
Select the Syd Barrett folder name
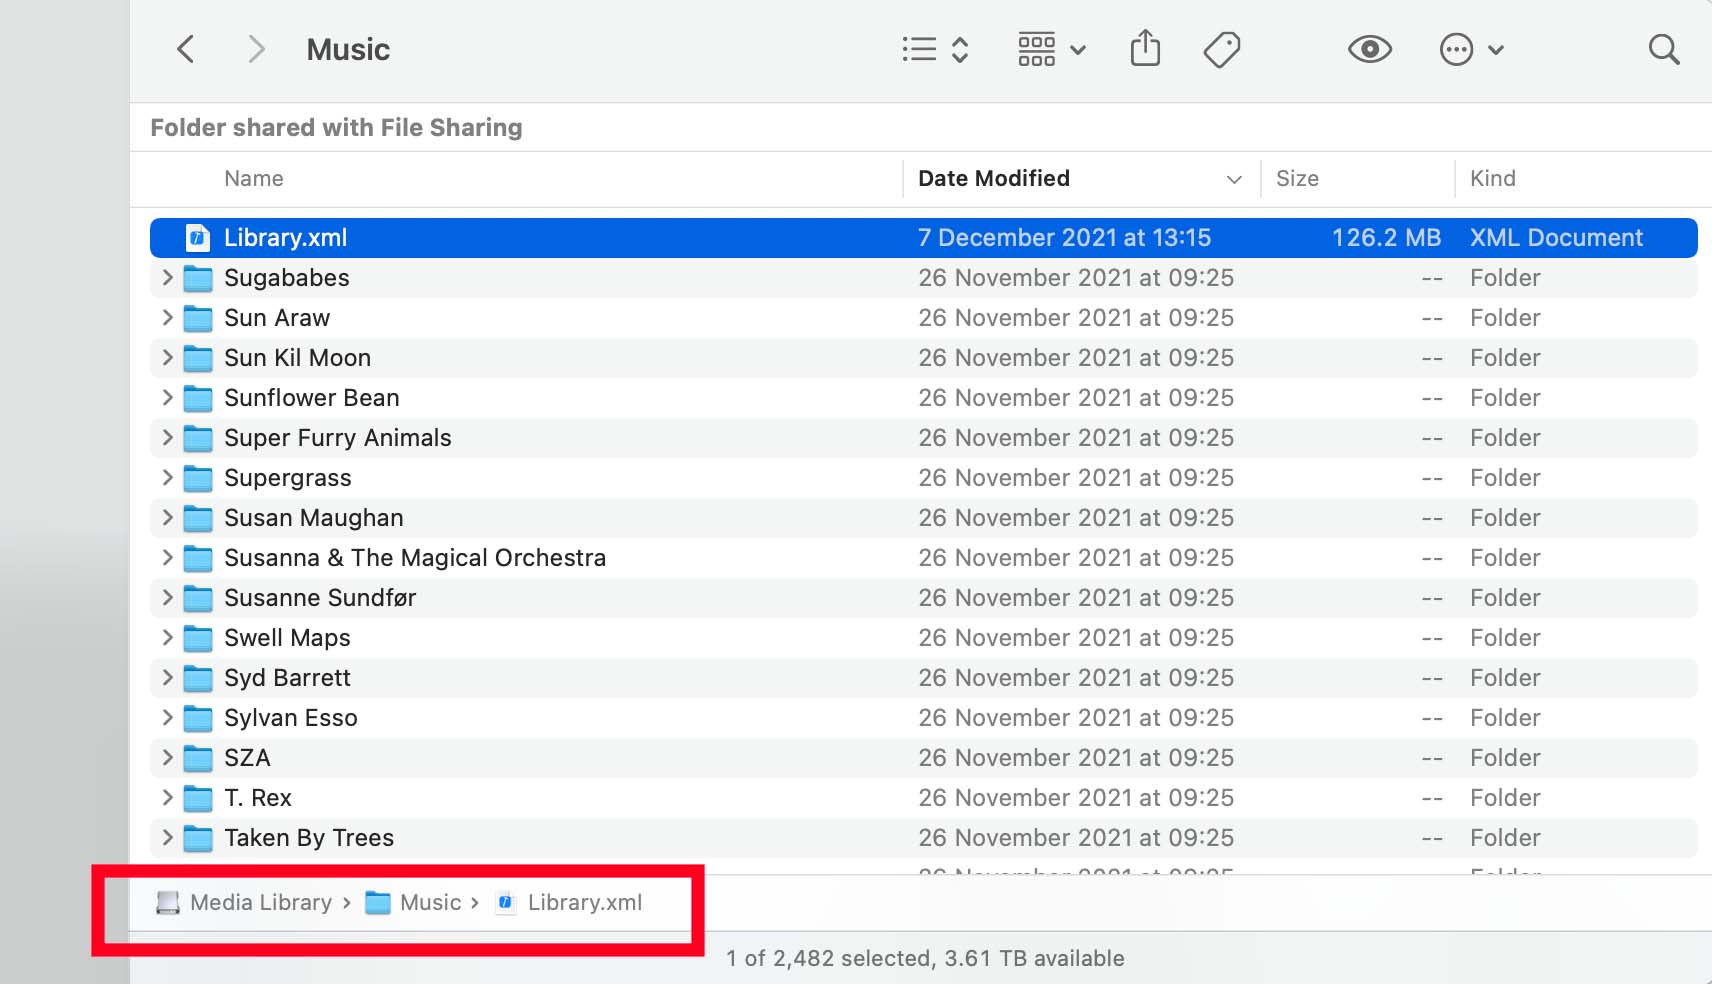click(287, 678)
